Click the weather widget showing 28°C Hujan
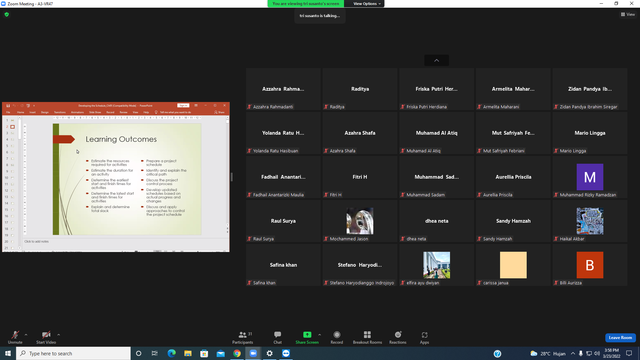640x360 pixels. pos(548,353)
